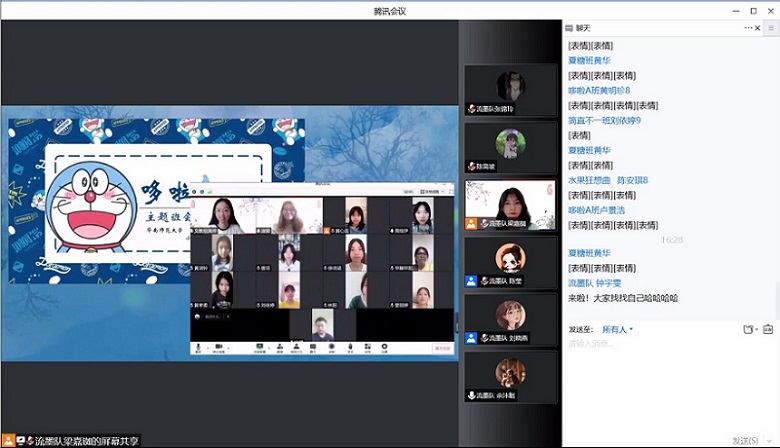Click sender name 水果狂想曲 陈安琪8
Image resolution: width=780 pixels, height=448 pixels.
point(608,180)
